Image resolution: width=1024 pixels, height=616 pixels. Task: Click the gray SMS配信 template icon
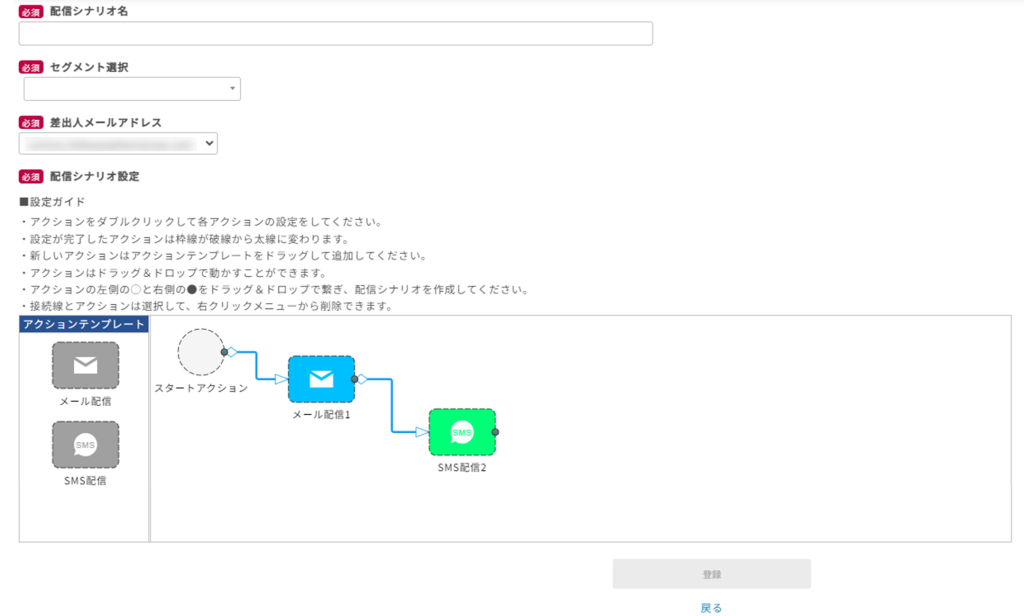click(x=85, y=444)
